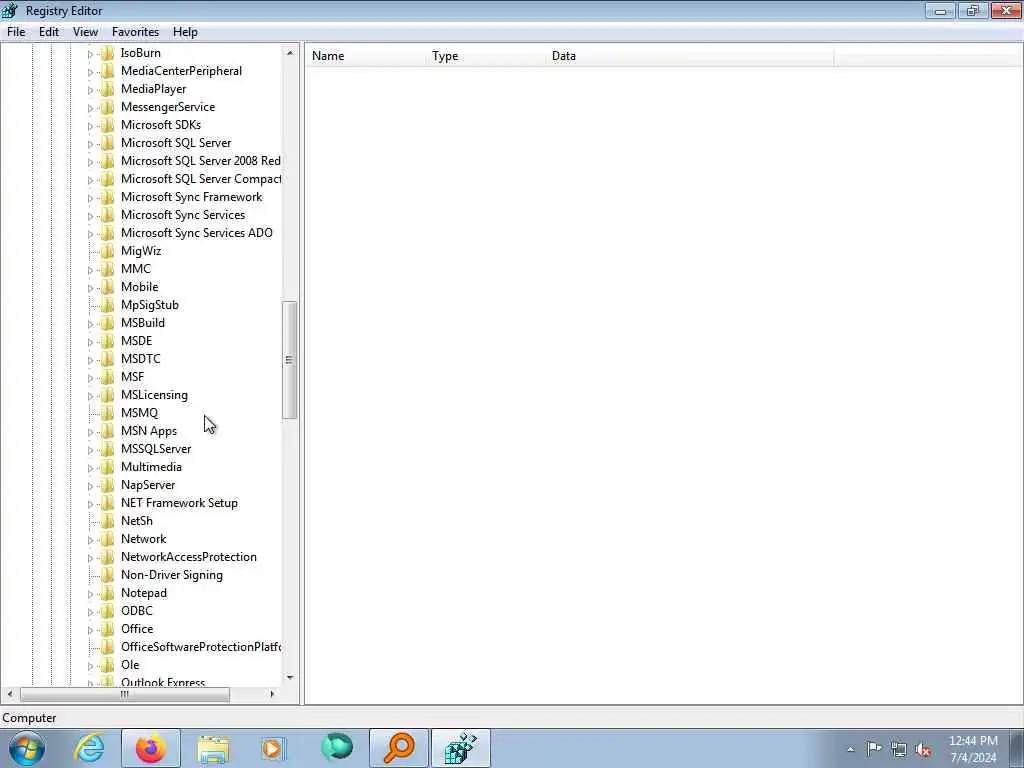1024x768 pixels.
Task: Sort values by the Data column header
Action: tap(690, 56)
